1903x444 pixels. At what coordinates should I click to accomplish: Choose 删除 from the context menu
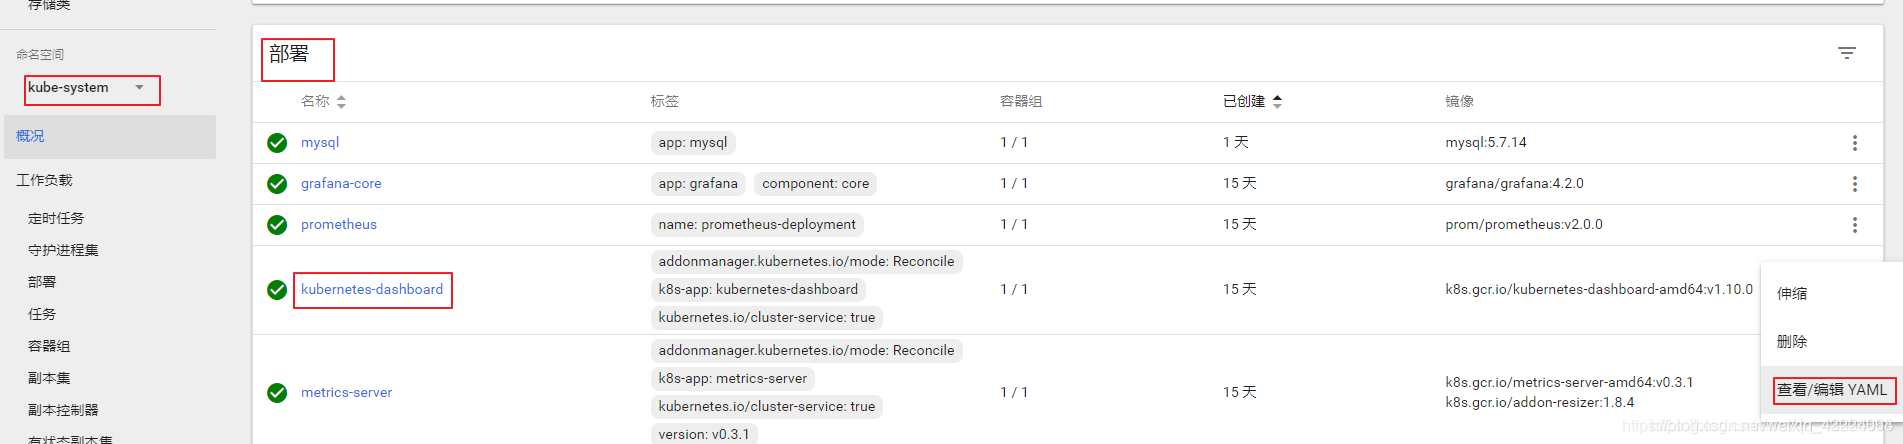1792,341
